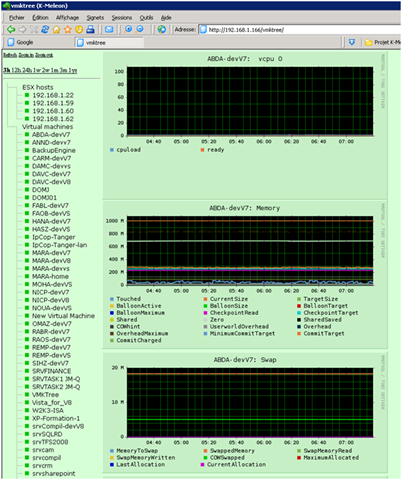Open the mail envelope icon

click(x=109, y=30)
